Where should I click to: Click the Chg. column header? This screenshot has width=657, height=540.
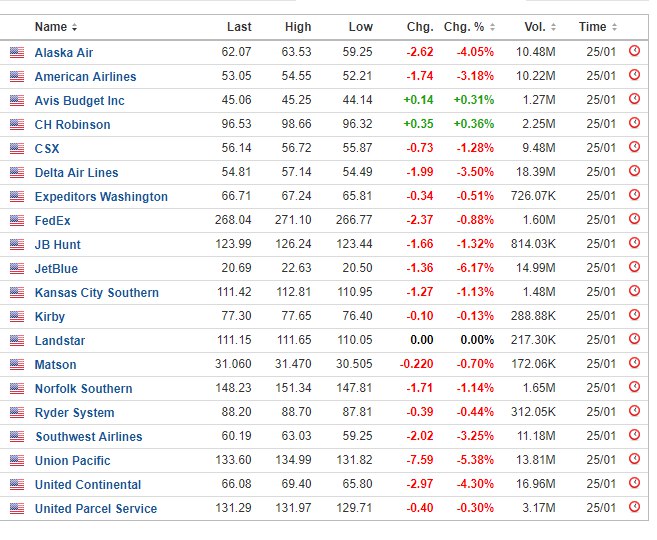click(x=420, y=27)
